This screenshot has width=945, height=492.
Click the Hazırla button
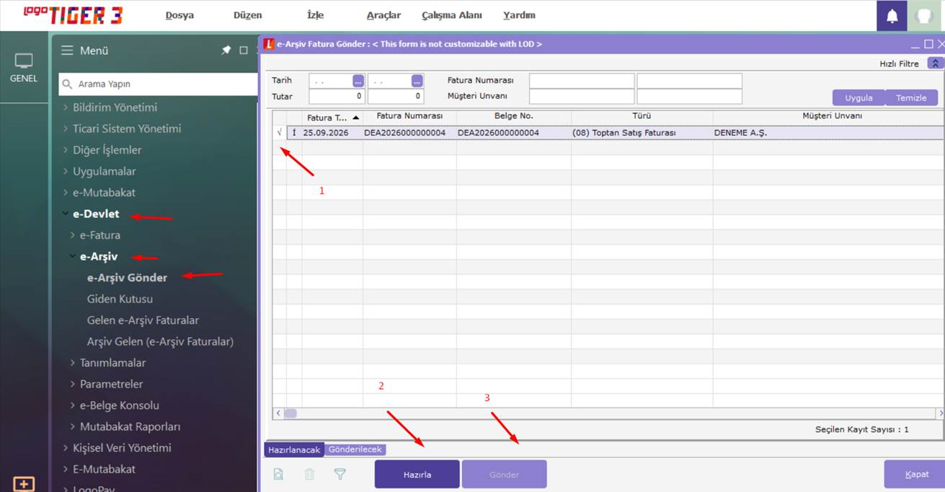point(417,475)
